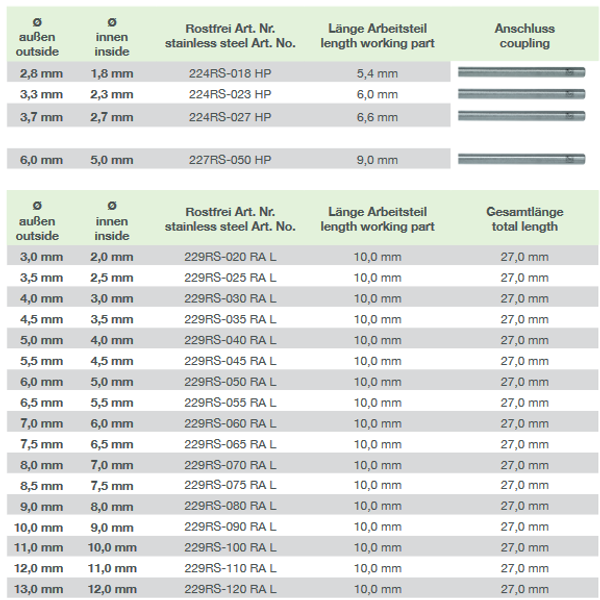Select outside diameter 2,8 mm cell
This screenshot has height=600, width=600.
41,73
